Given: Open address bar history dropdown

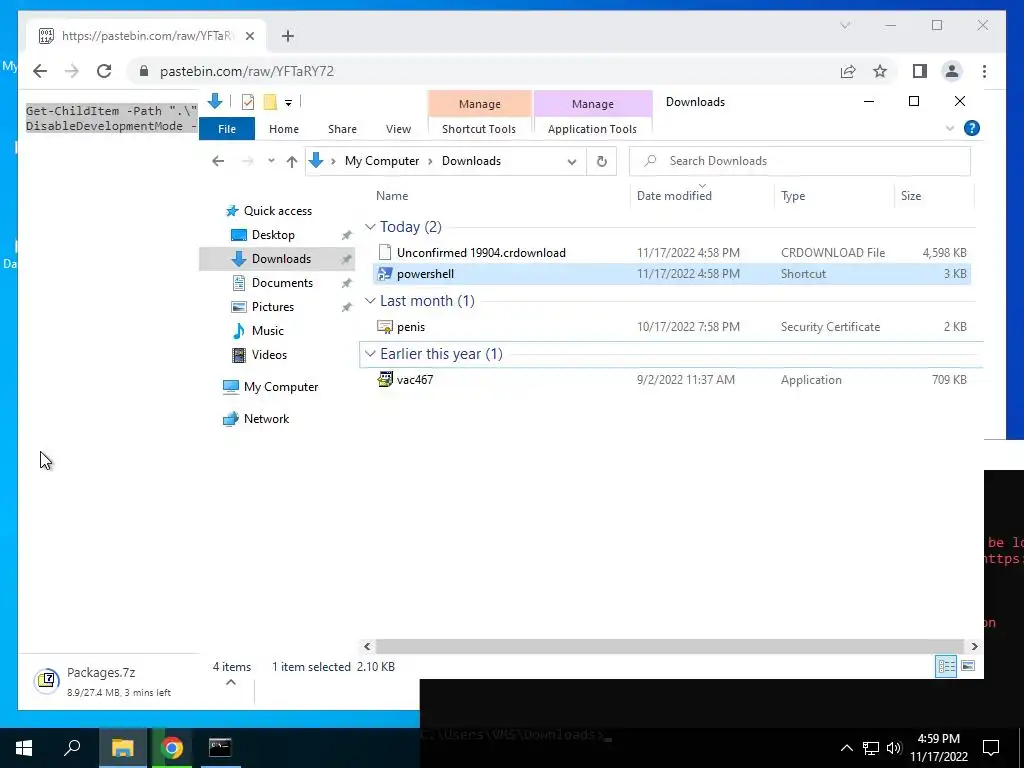Looking at the screenshot, I should (x=571, y=161).
